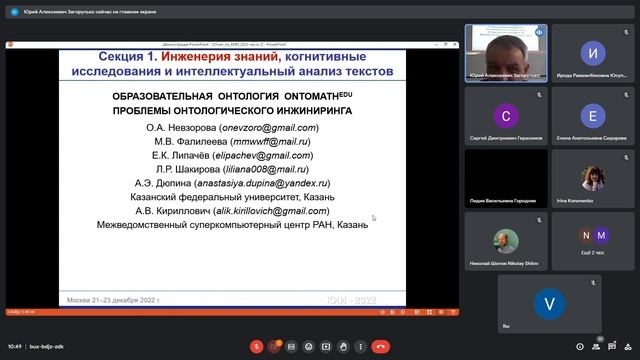Click anastasiya.dupina@yandex.ru on slide
Image resolution: width=640 pixels, height=360 pixels.
click(x=262, y=183)
